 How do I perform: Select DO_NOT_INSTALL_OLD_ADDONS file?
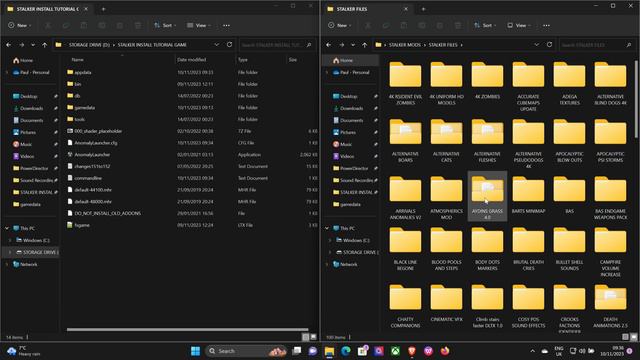(107, 213)
